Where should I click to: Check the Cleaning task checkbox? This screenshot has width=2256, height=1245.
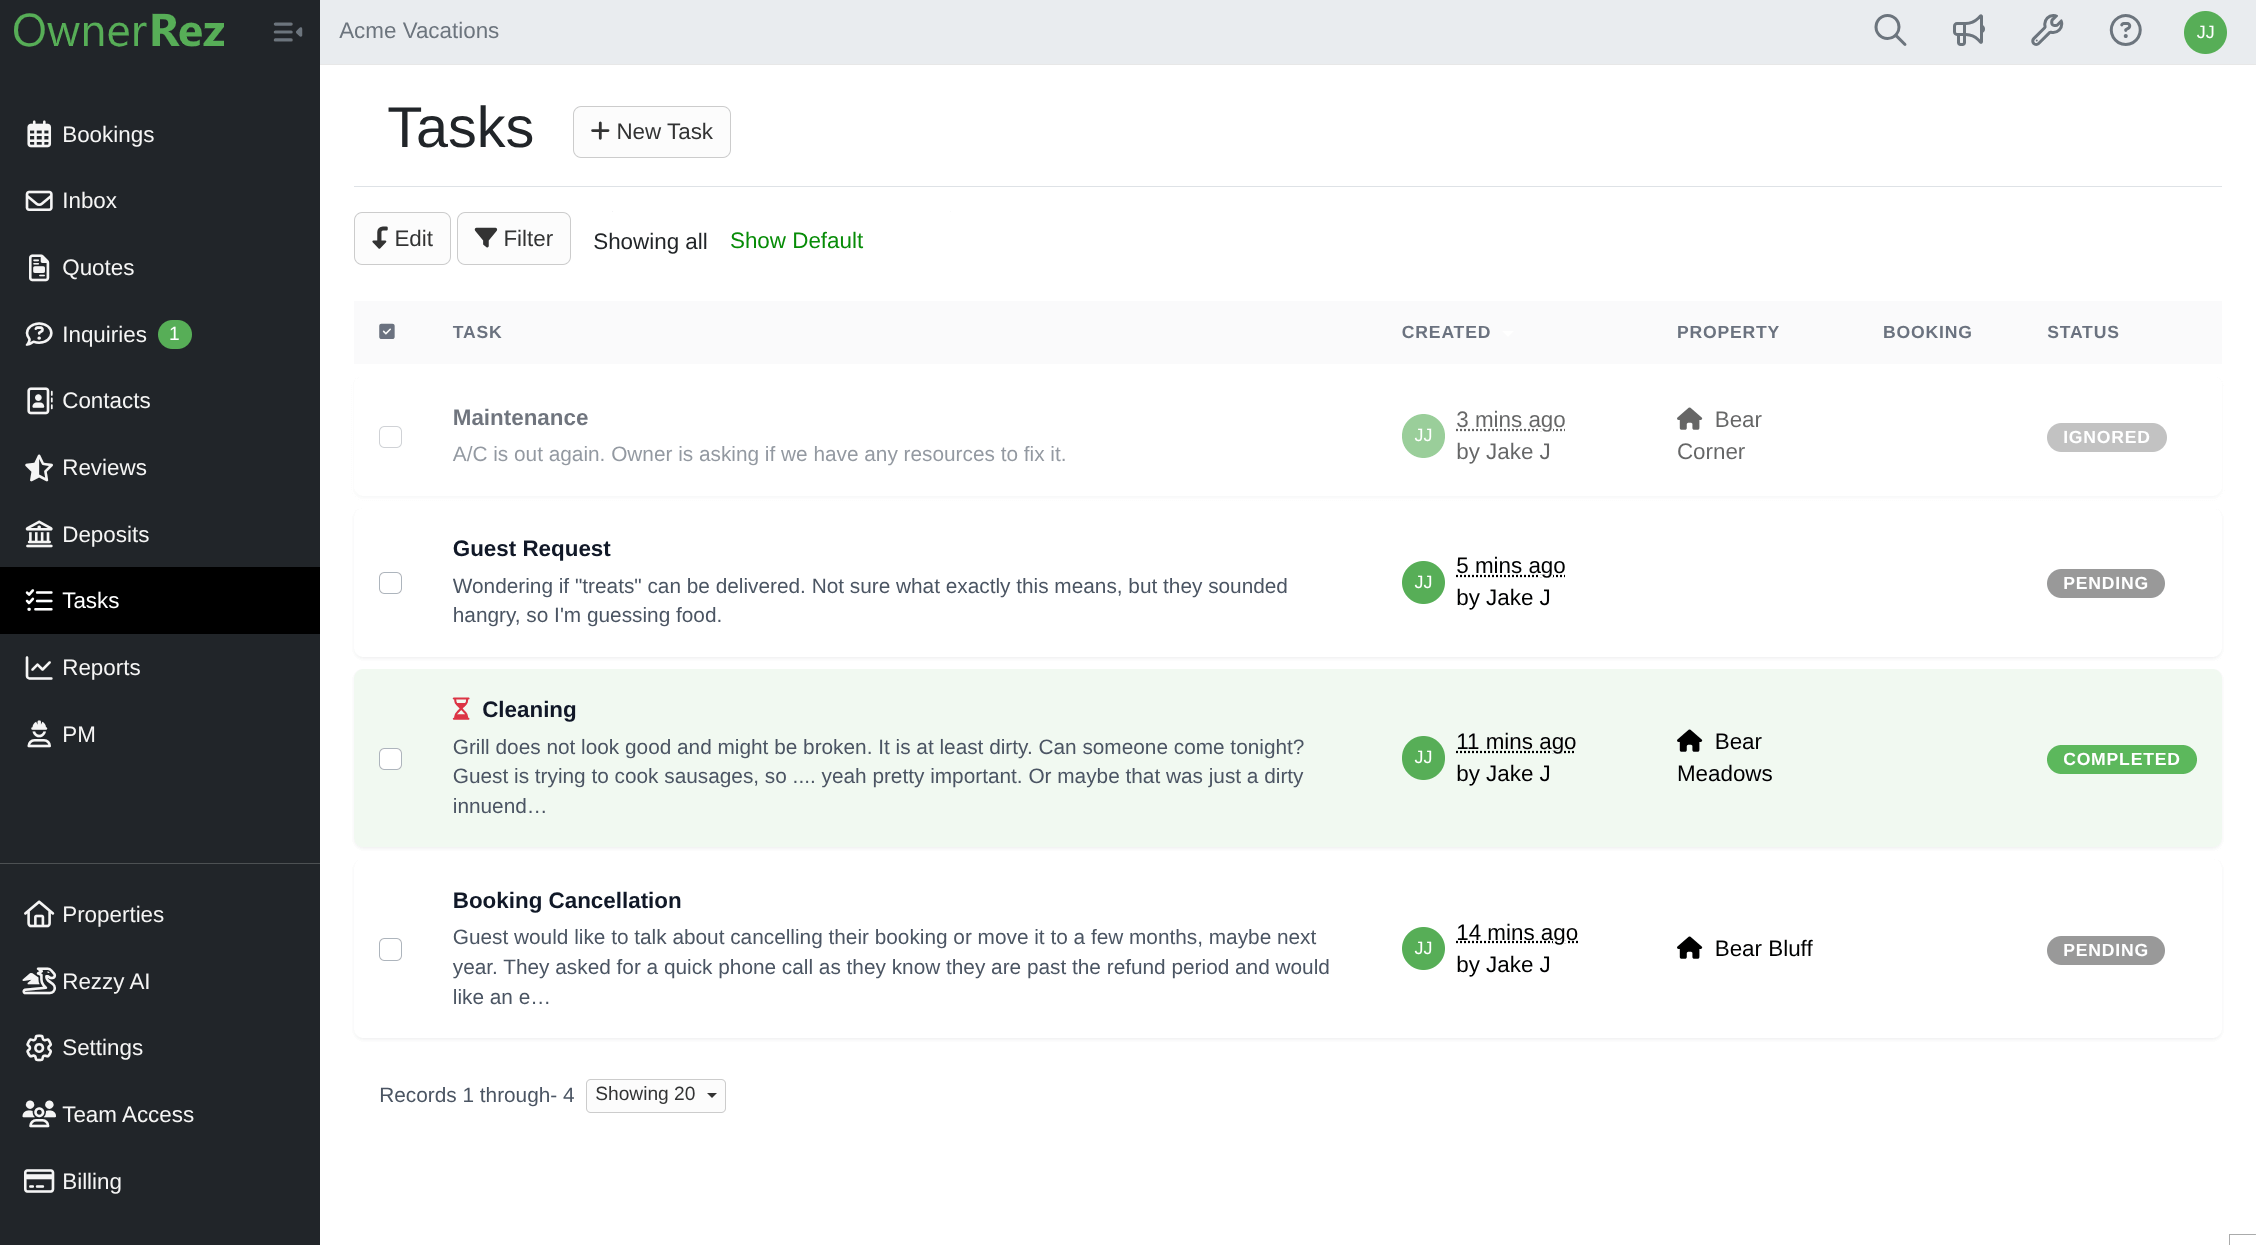(x=390, y=759)
